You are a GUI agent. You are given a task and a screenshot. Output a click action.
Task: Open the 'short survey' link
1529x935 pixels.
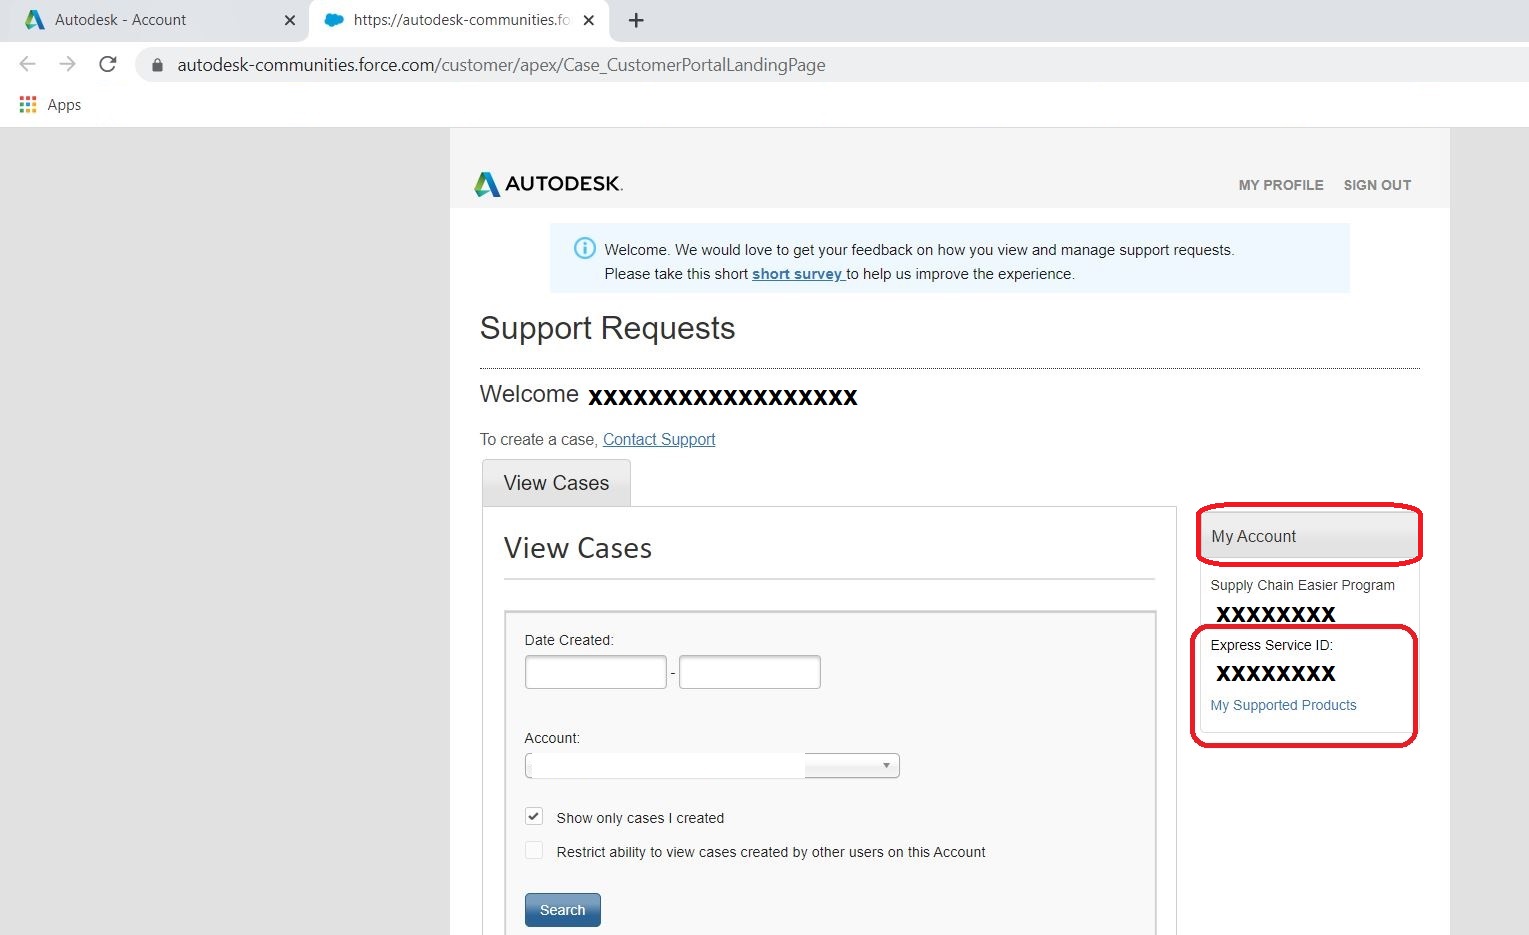pos(797,273)
